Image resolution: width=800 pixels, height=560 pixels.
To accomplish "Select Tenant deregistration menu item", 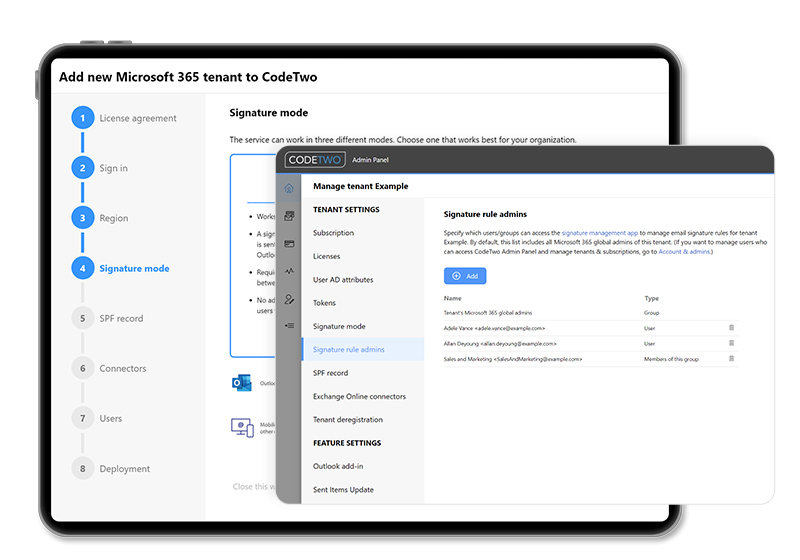I will [347, 420].
